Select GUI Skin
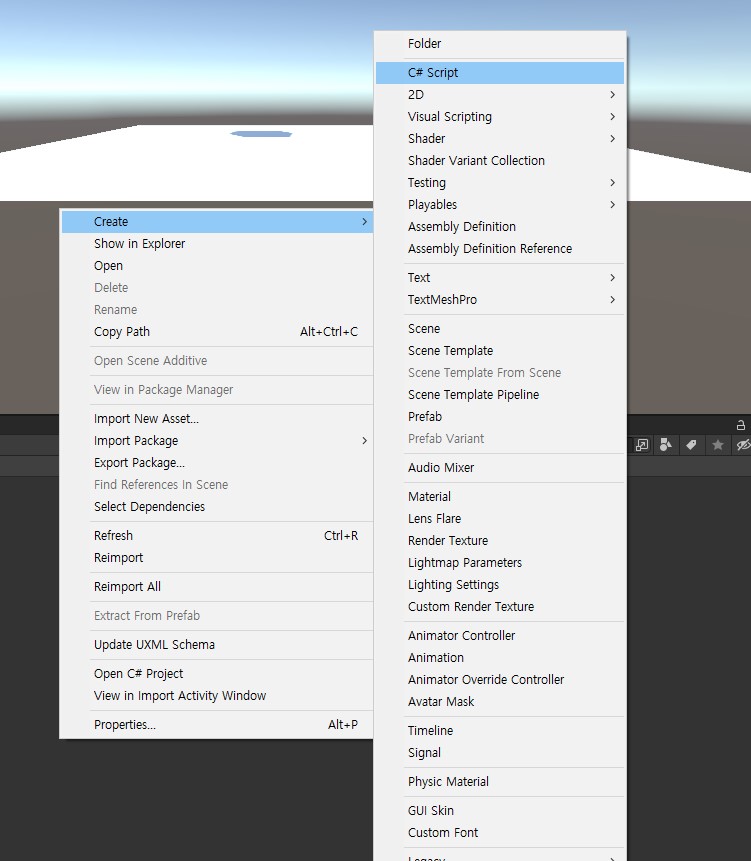This screenshot has height=861, width=751. tap(500, 811)
